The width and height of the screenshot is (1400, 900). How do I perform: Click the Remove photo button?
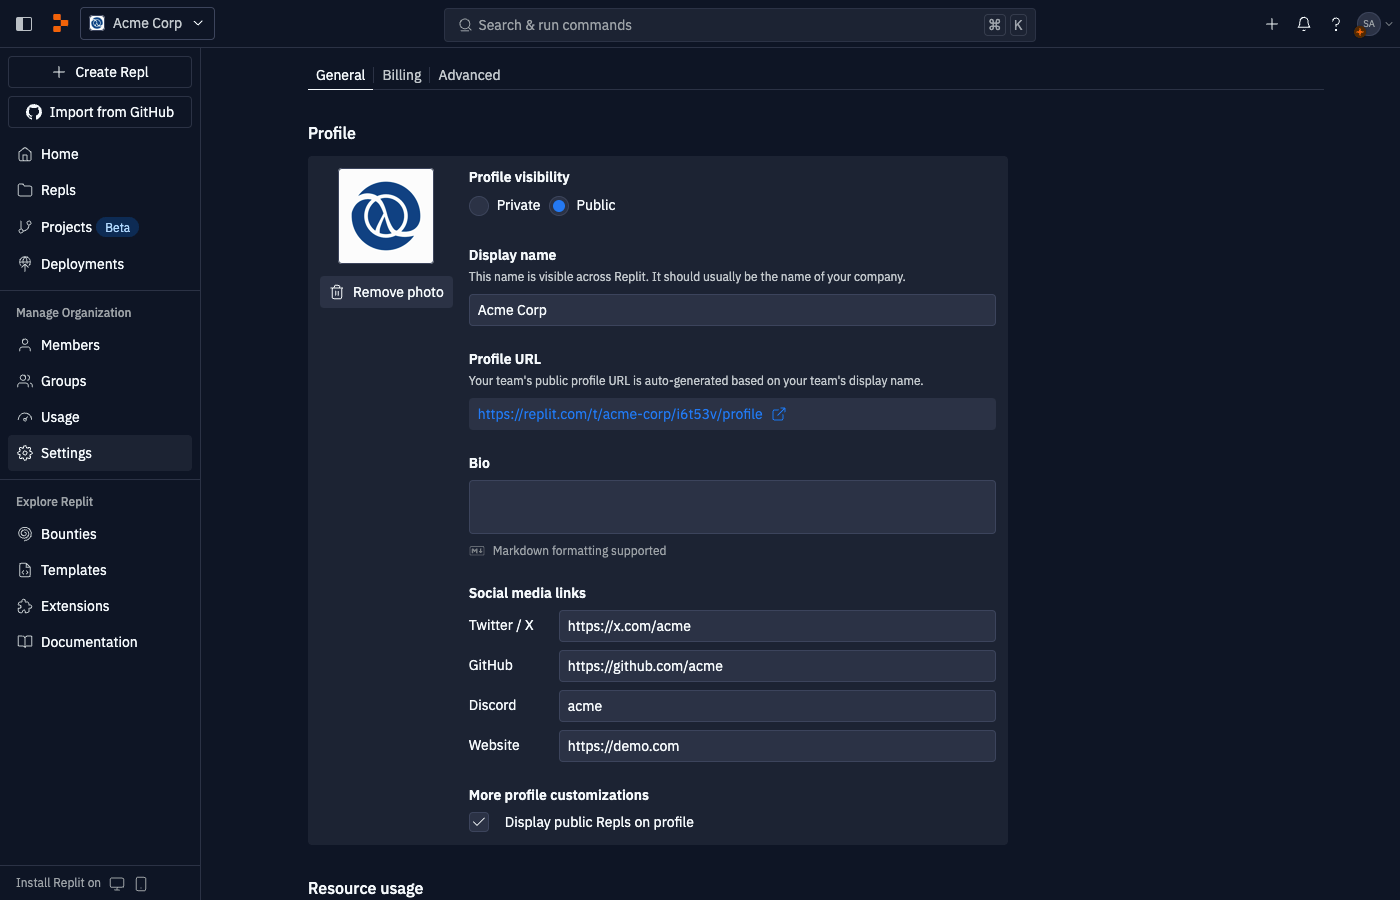(x=387, y=292)
